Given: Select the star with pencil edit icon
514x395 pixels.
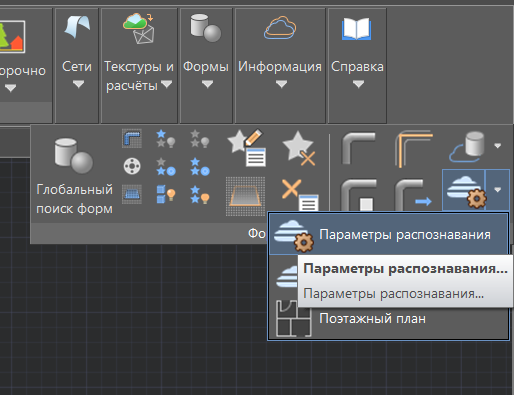Looking at the screenshot, I should click(247, 148).
